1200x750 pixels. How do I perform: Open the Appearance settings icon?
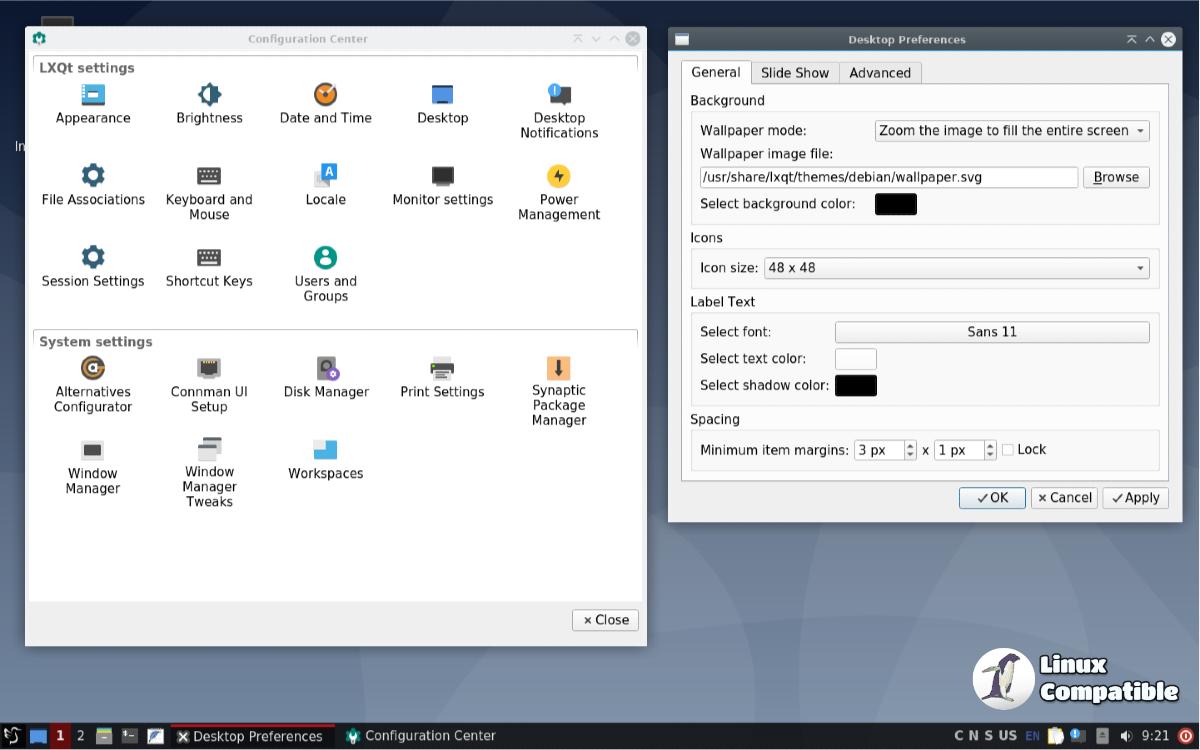click(93, 95)
